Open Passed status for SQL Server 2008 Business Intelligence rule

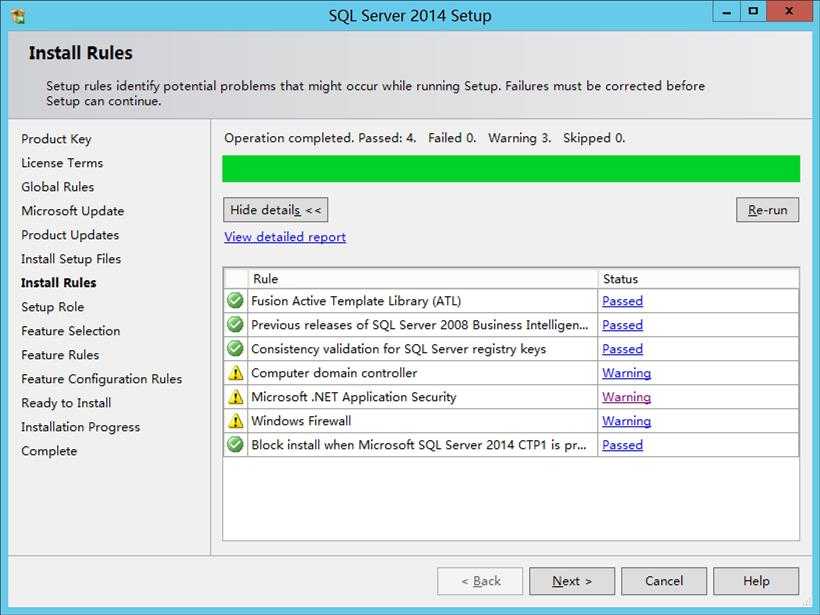click(x=622, y=325)
